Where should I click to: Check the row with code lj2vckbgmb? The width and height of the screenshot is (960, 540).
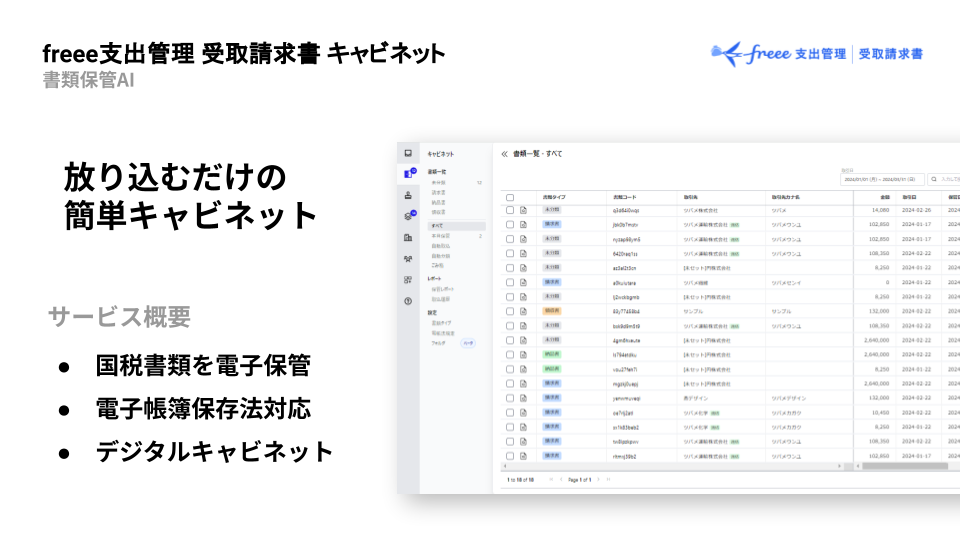[510, 297]
